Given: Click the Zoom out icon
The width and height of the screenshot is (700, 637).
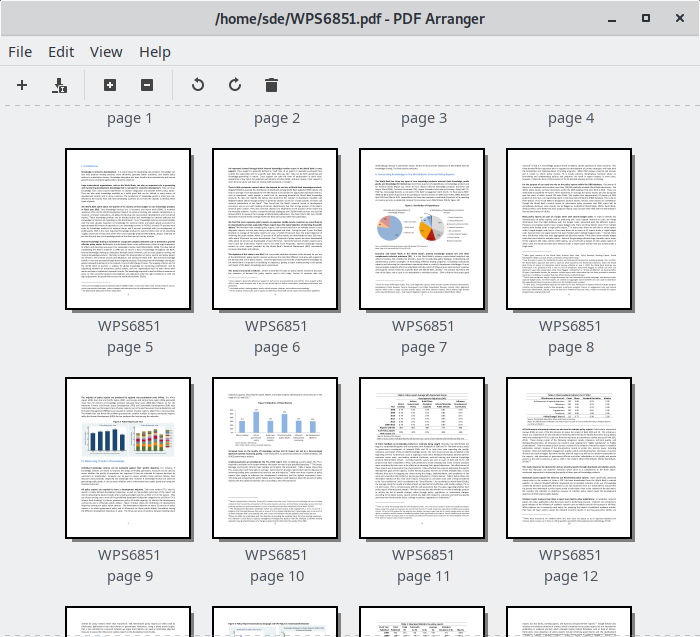Looking at the screenshot, I should [x=147, y=85].
